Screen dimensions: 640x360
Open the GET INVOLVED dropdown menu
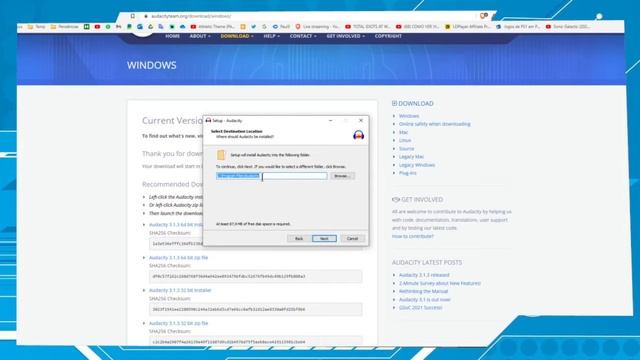click(345, 36)
